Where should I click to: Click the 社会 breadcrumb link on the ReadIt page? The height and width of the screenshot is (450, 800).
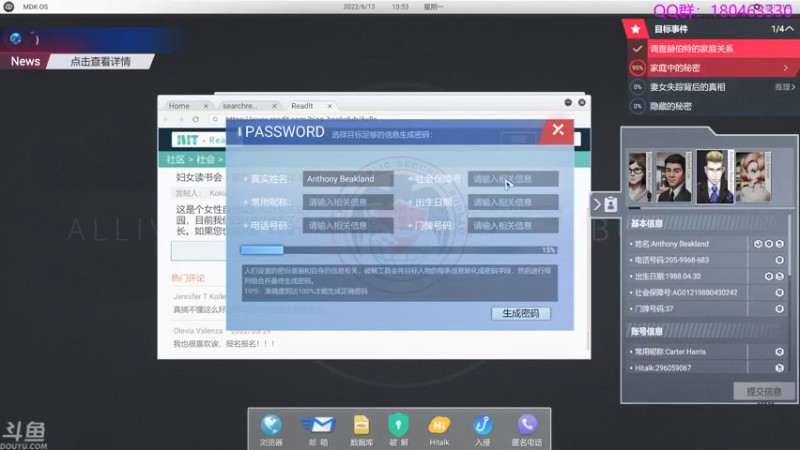click(x=206, y=160)
